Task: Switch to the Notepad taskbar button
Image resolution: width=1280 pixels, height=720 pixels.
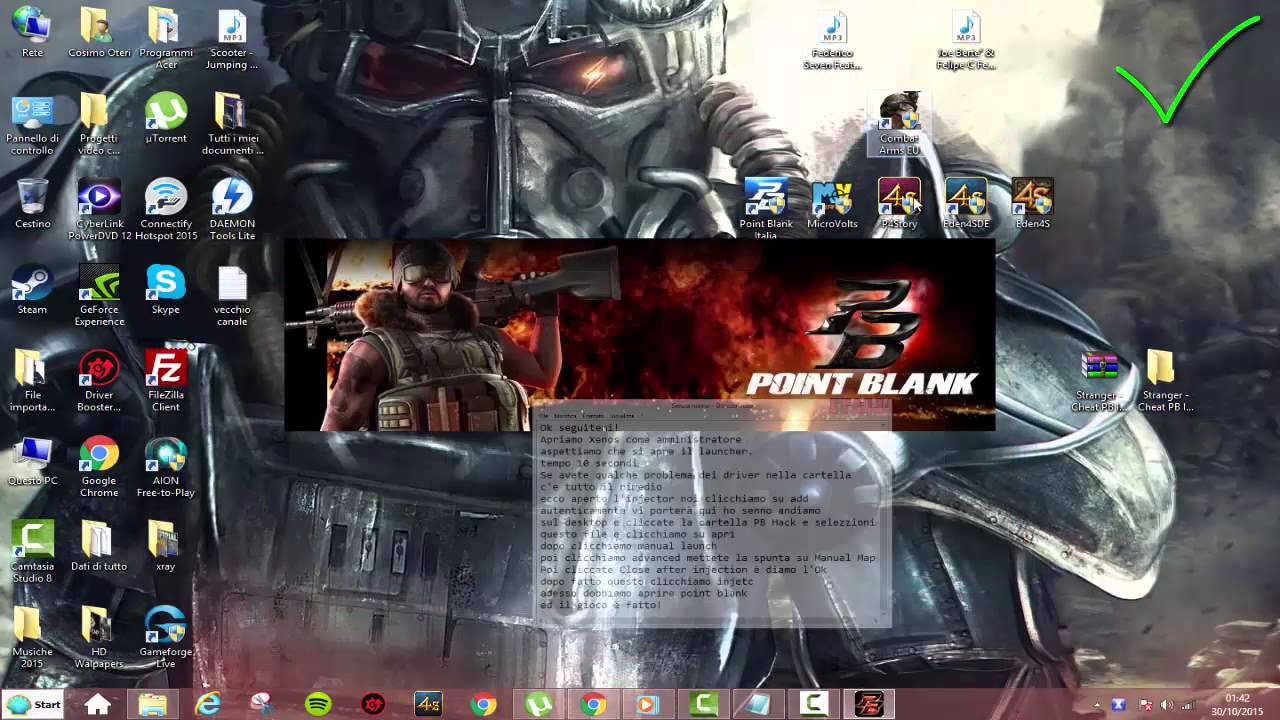Action: coord(758,704)
